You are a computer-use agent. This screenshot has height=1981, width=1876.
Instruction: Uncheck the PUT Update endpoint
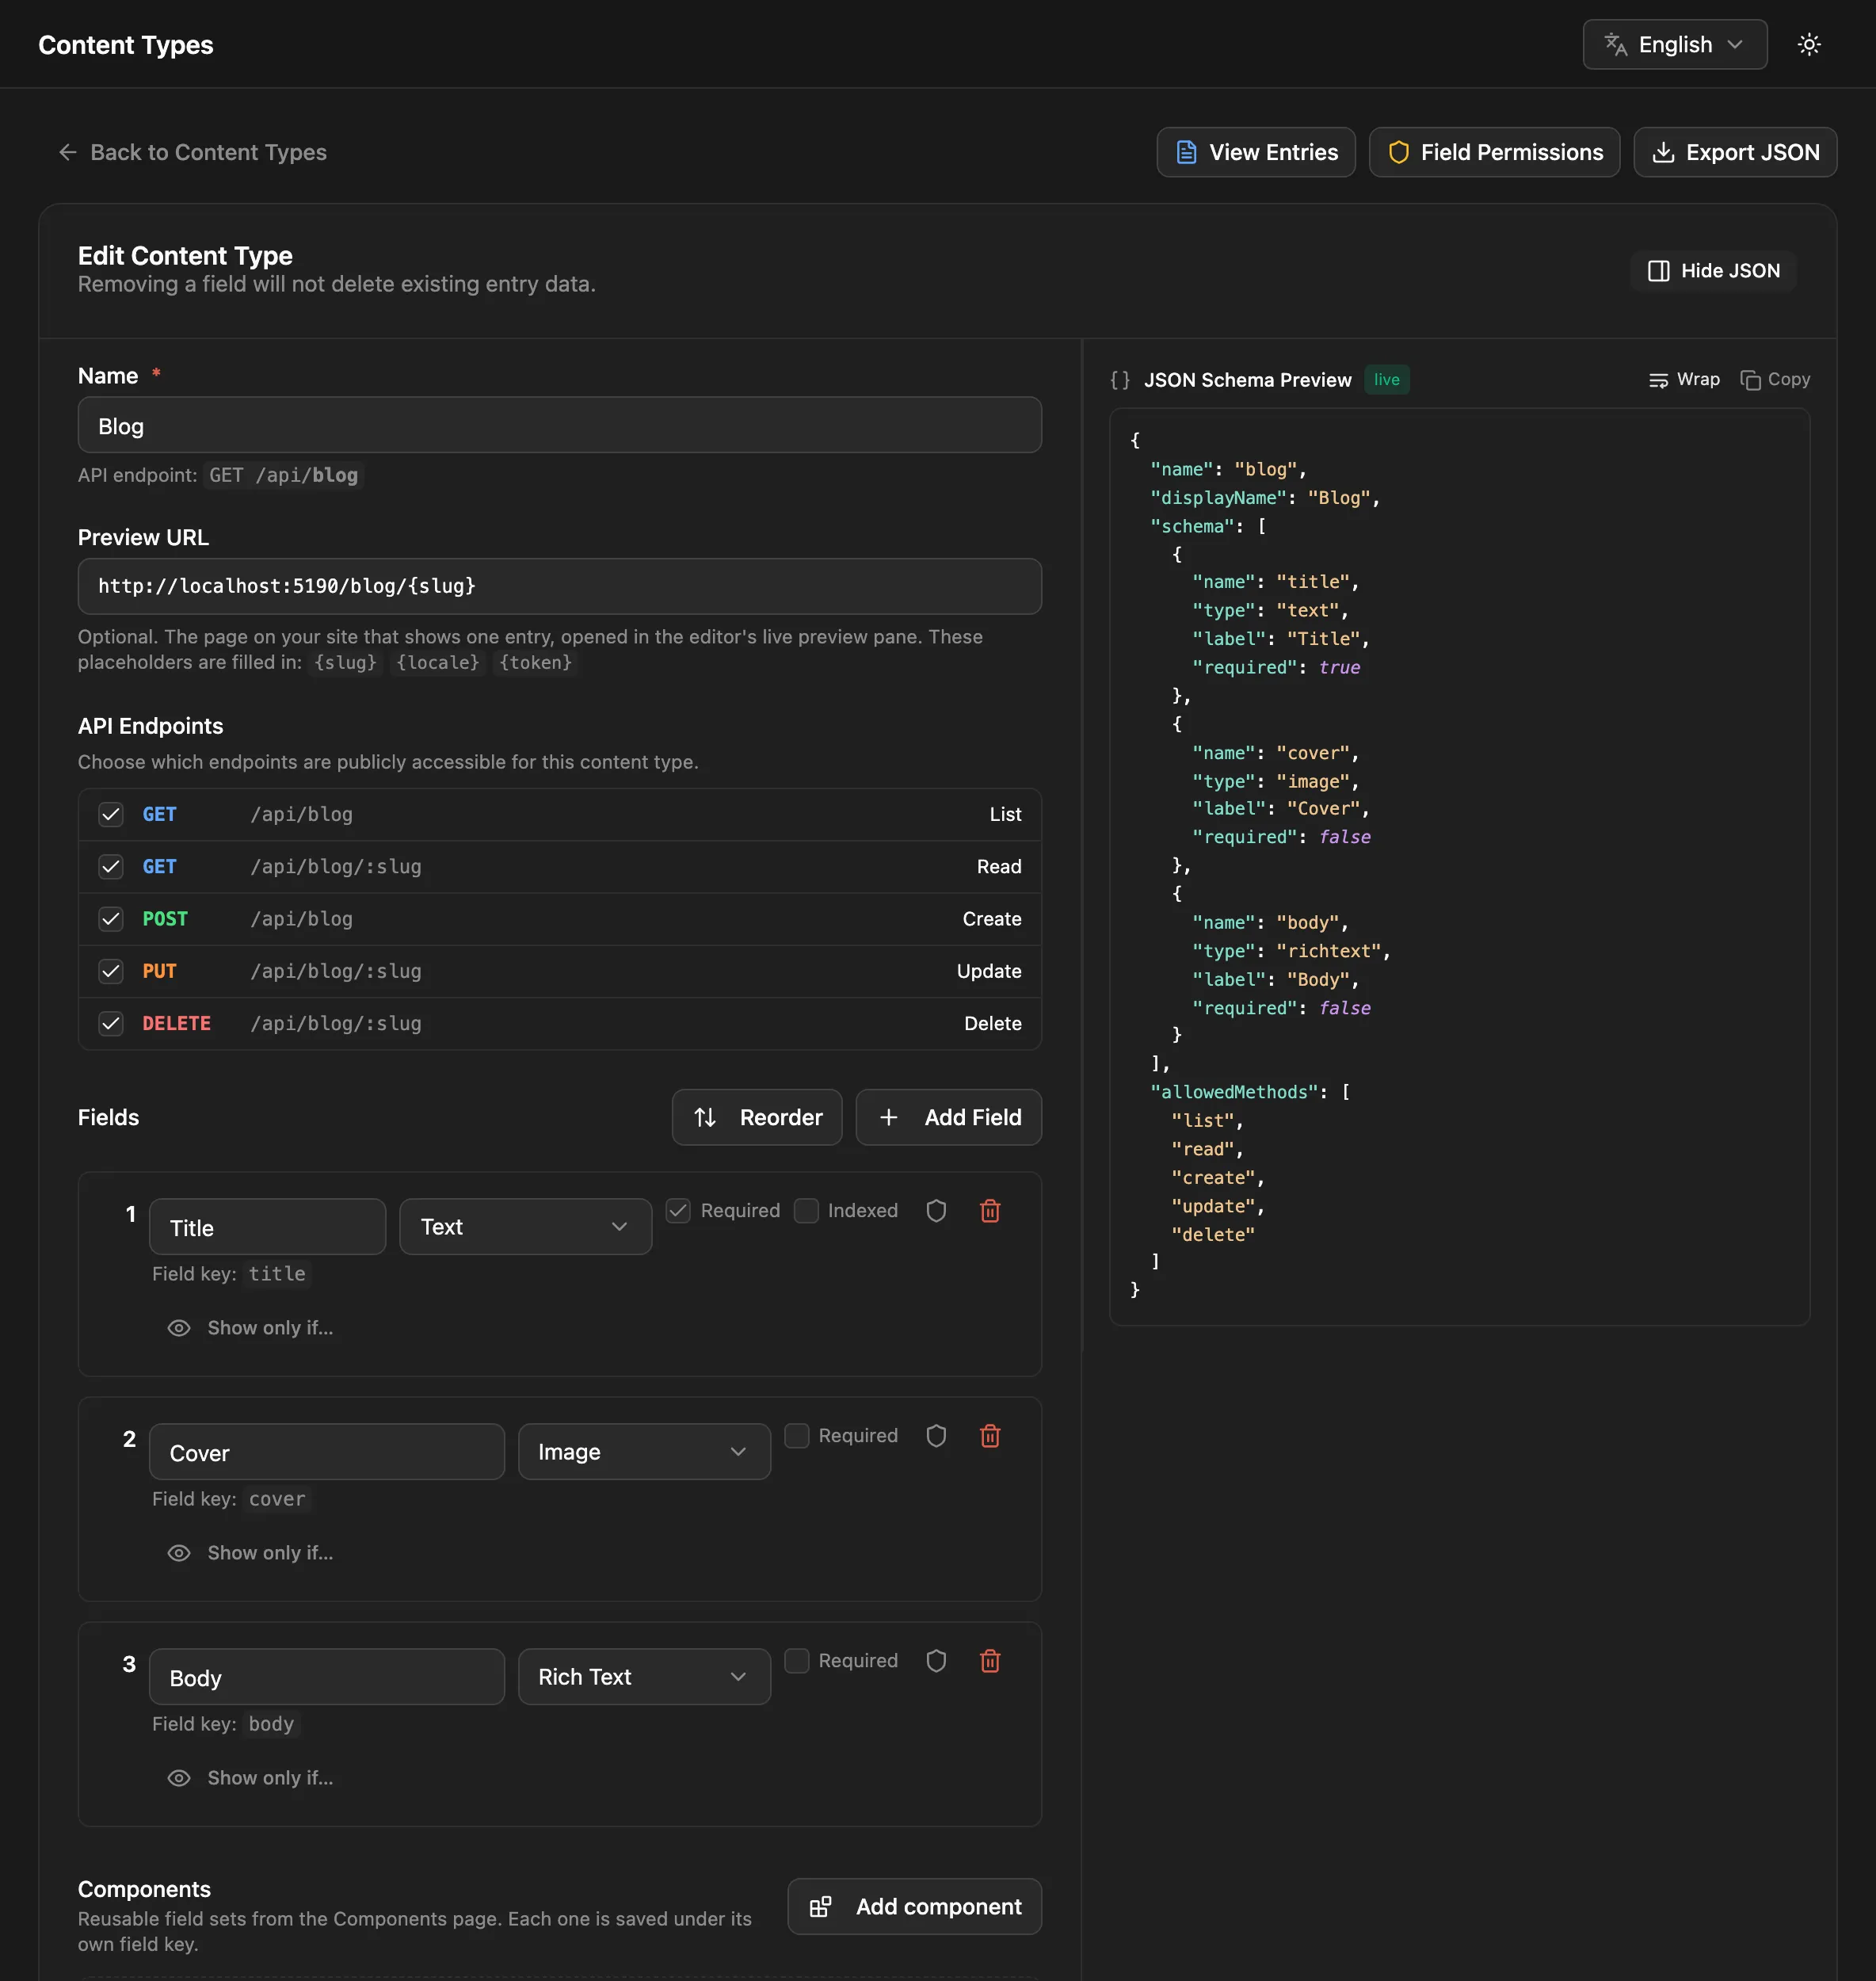(111, 971)
